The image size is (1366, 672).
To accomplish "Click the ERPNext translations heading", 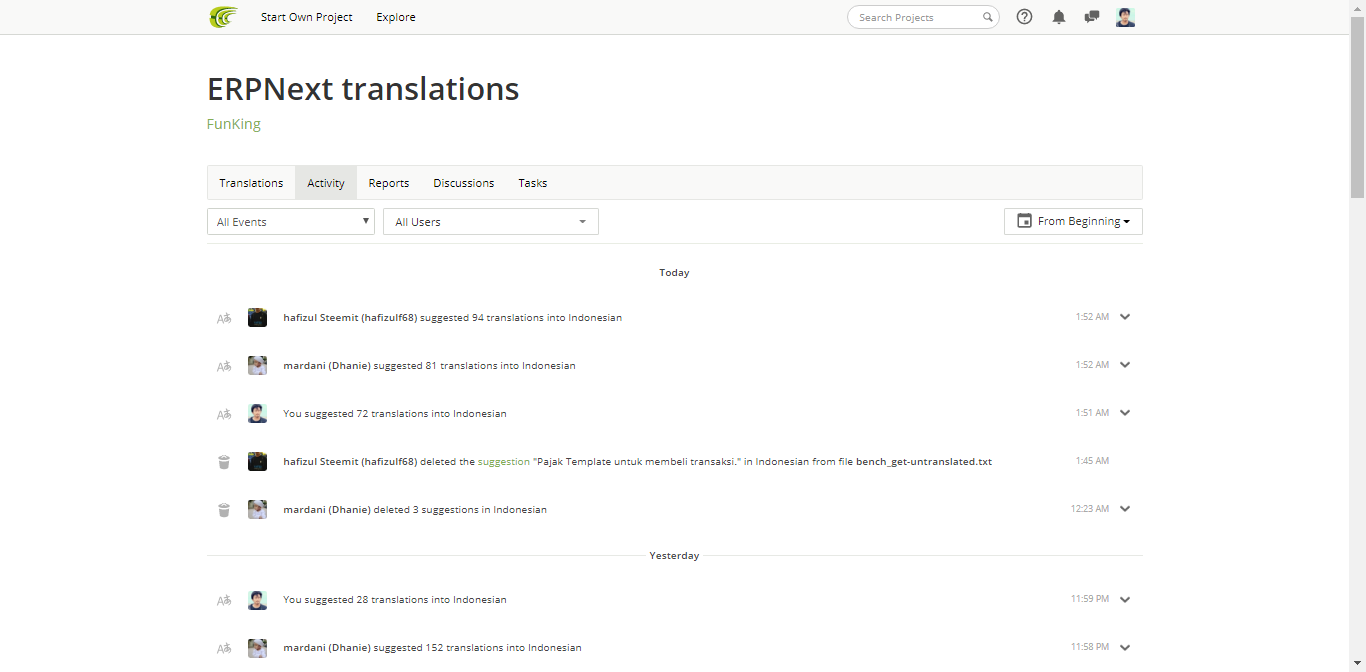I will pyautogui.click(x=363, y=89).
